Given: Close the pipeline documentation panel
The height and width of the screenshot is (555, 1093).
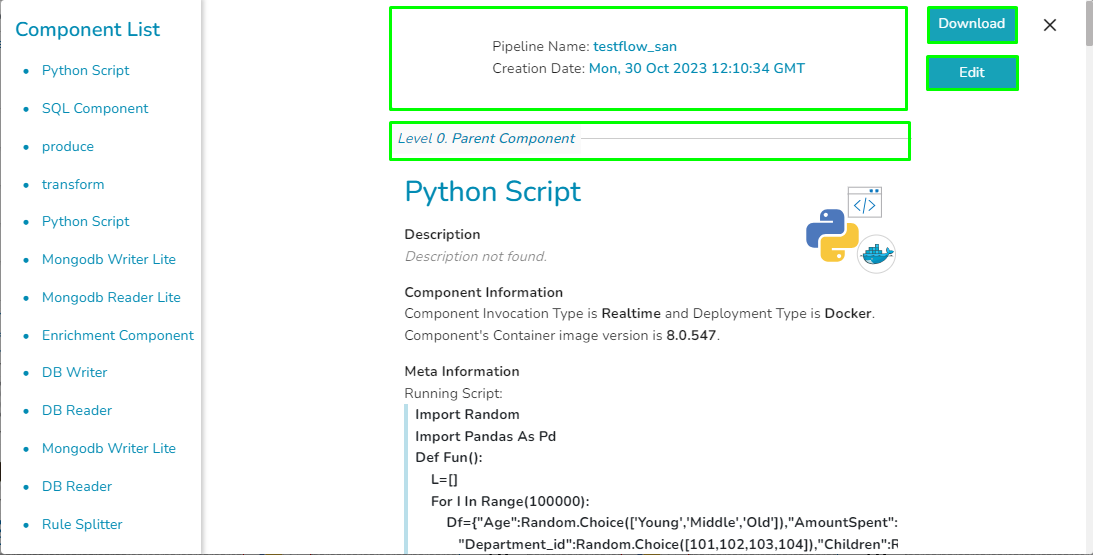Looking at the screenshot, I should point(1050,25).
